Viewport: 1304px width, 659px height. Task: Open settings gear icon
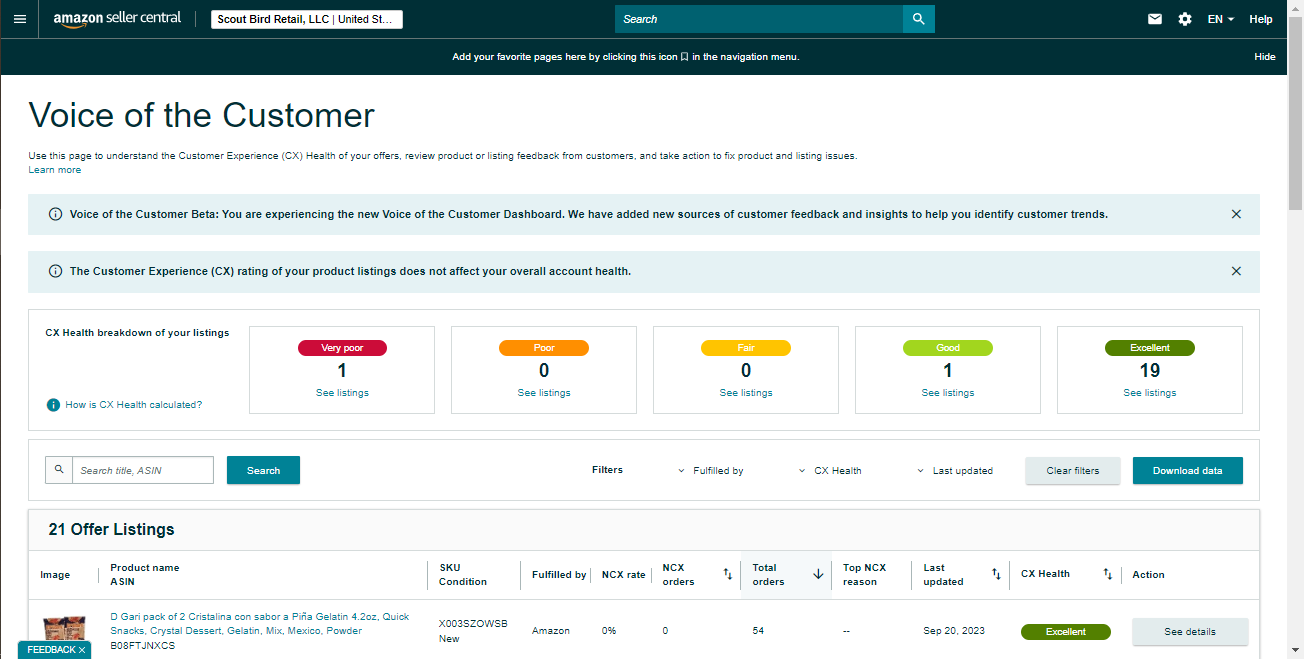pos(1185,19)
